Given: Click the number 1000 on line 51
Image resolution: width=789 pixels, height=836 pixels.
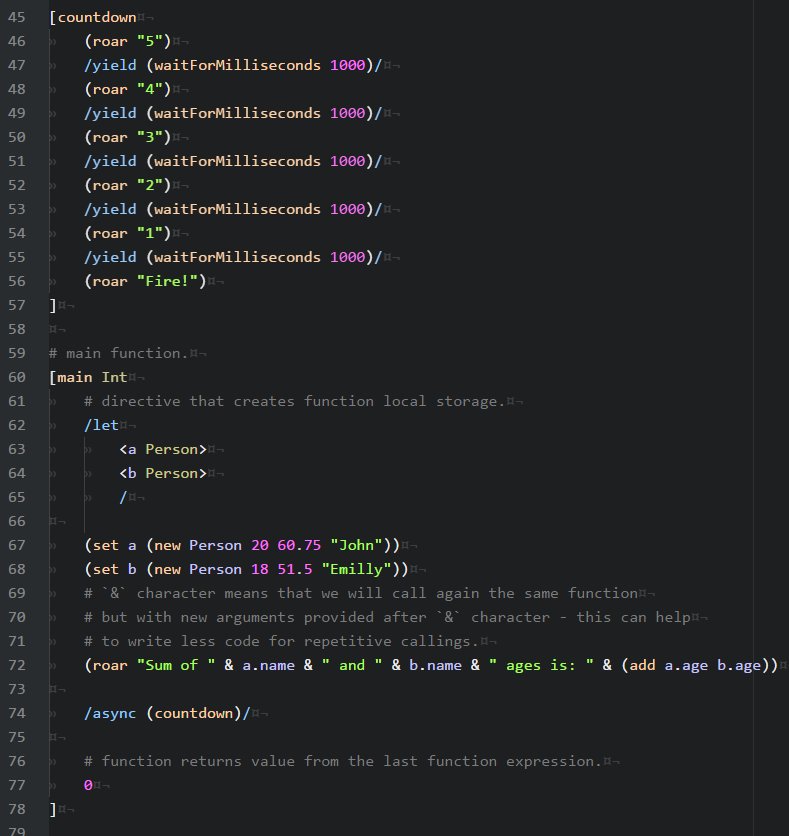Looking at the screenshot, I should point(348,161).
